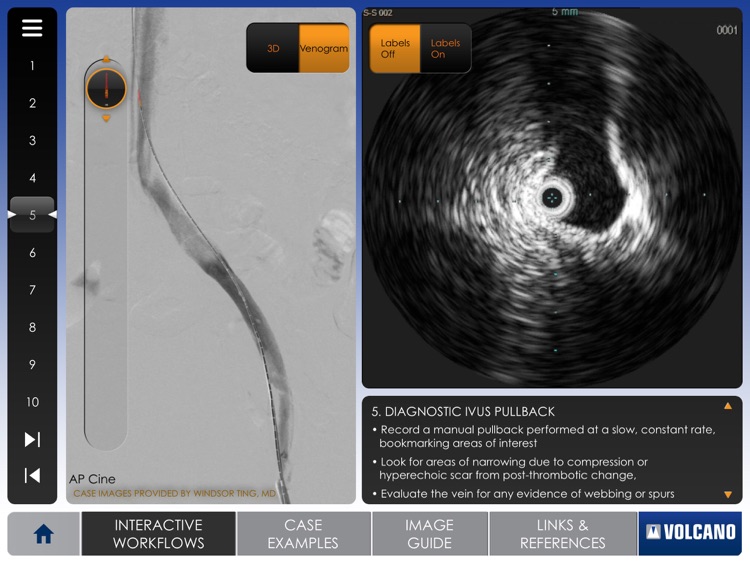Click the '0001' frame number
This screenshot has width=750, height=563.
point(727,30)
